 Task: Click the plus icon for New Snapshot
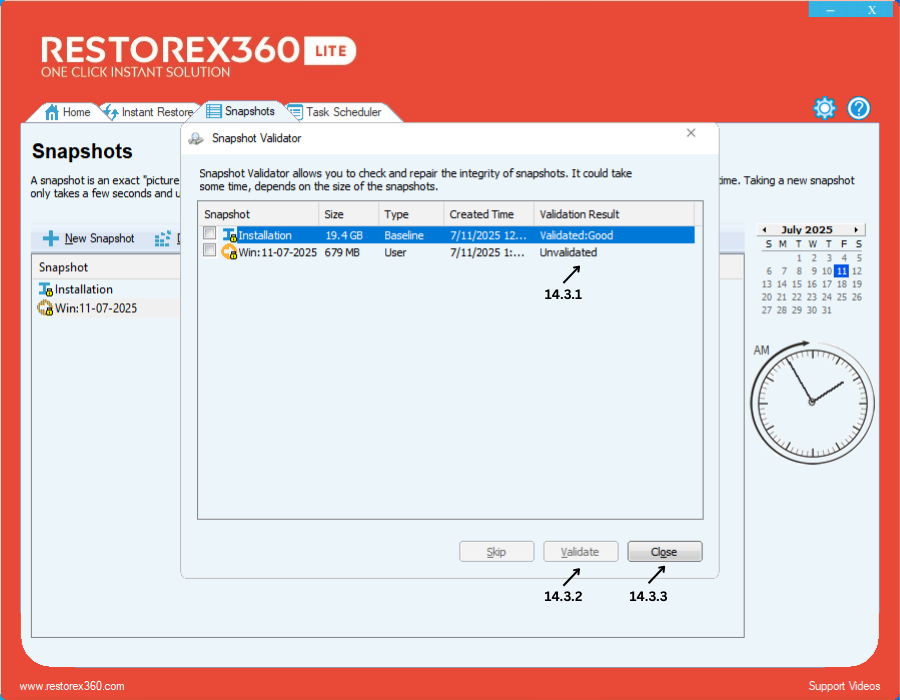(x=50, y=239)
